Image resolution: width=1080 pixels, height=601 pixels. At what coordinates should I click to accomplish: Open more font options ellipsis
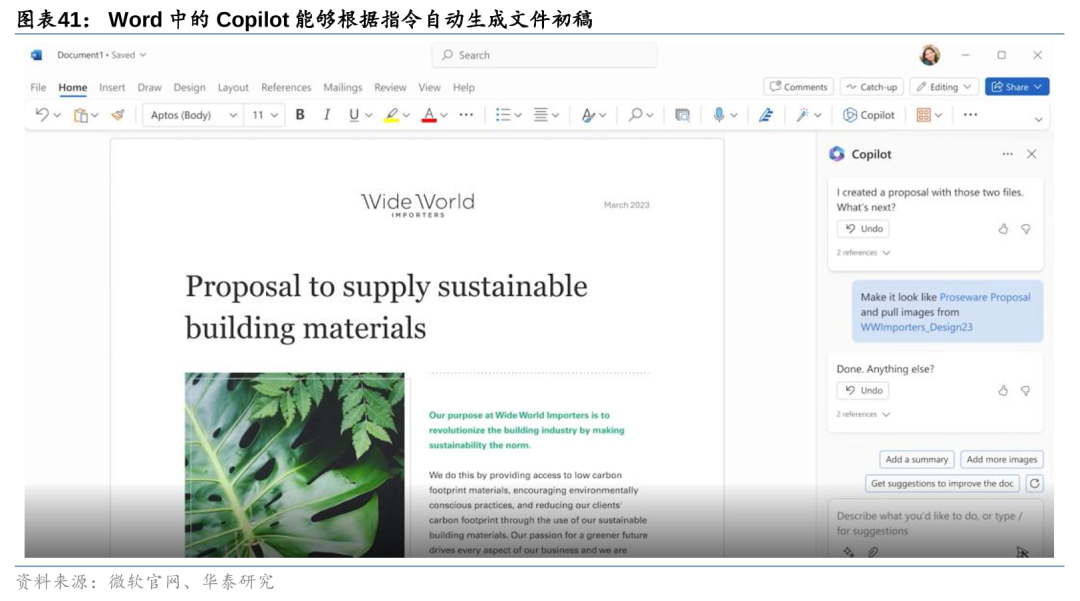(x=466, y=115)
